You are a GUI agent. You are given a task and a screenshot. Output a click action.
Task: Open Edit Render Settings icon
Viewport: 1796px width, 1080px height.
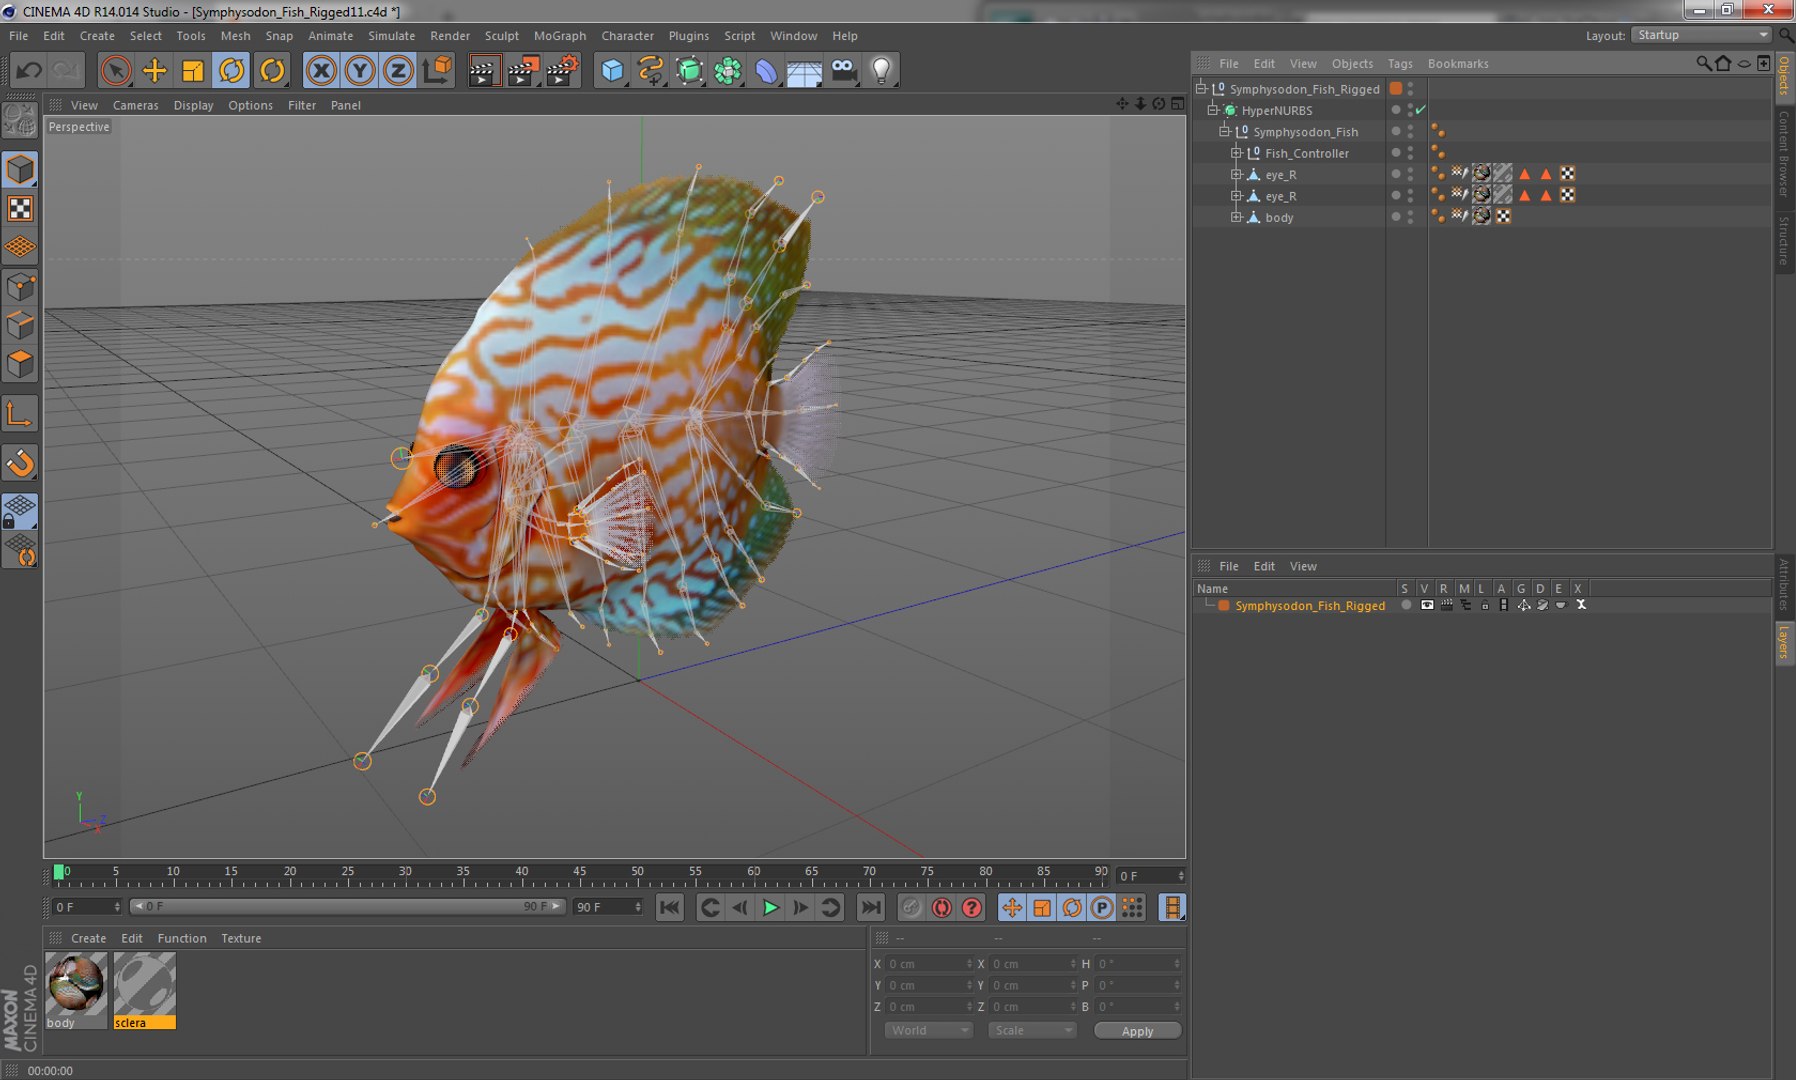coord(562,70)
